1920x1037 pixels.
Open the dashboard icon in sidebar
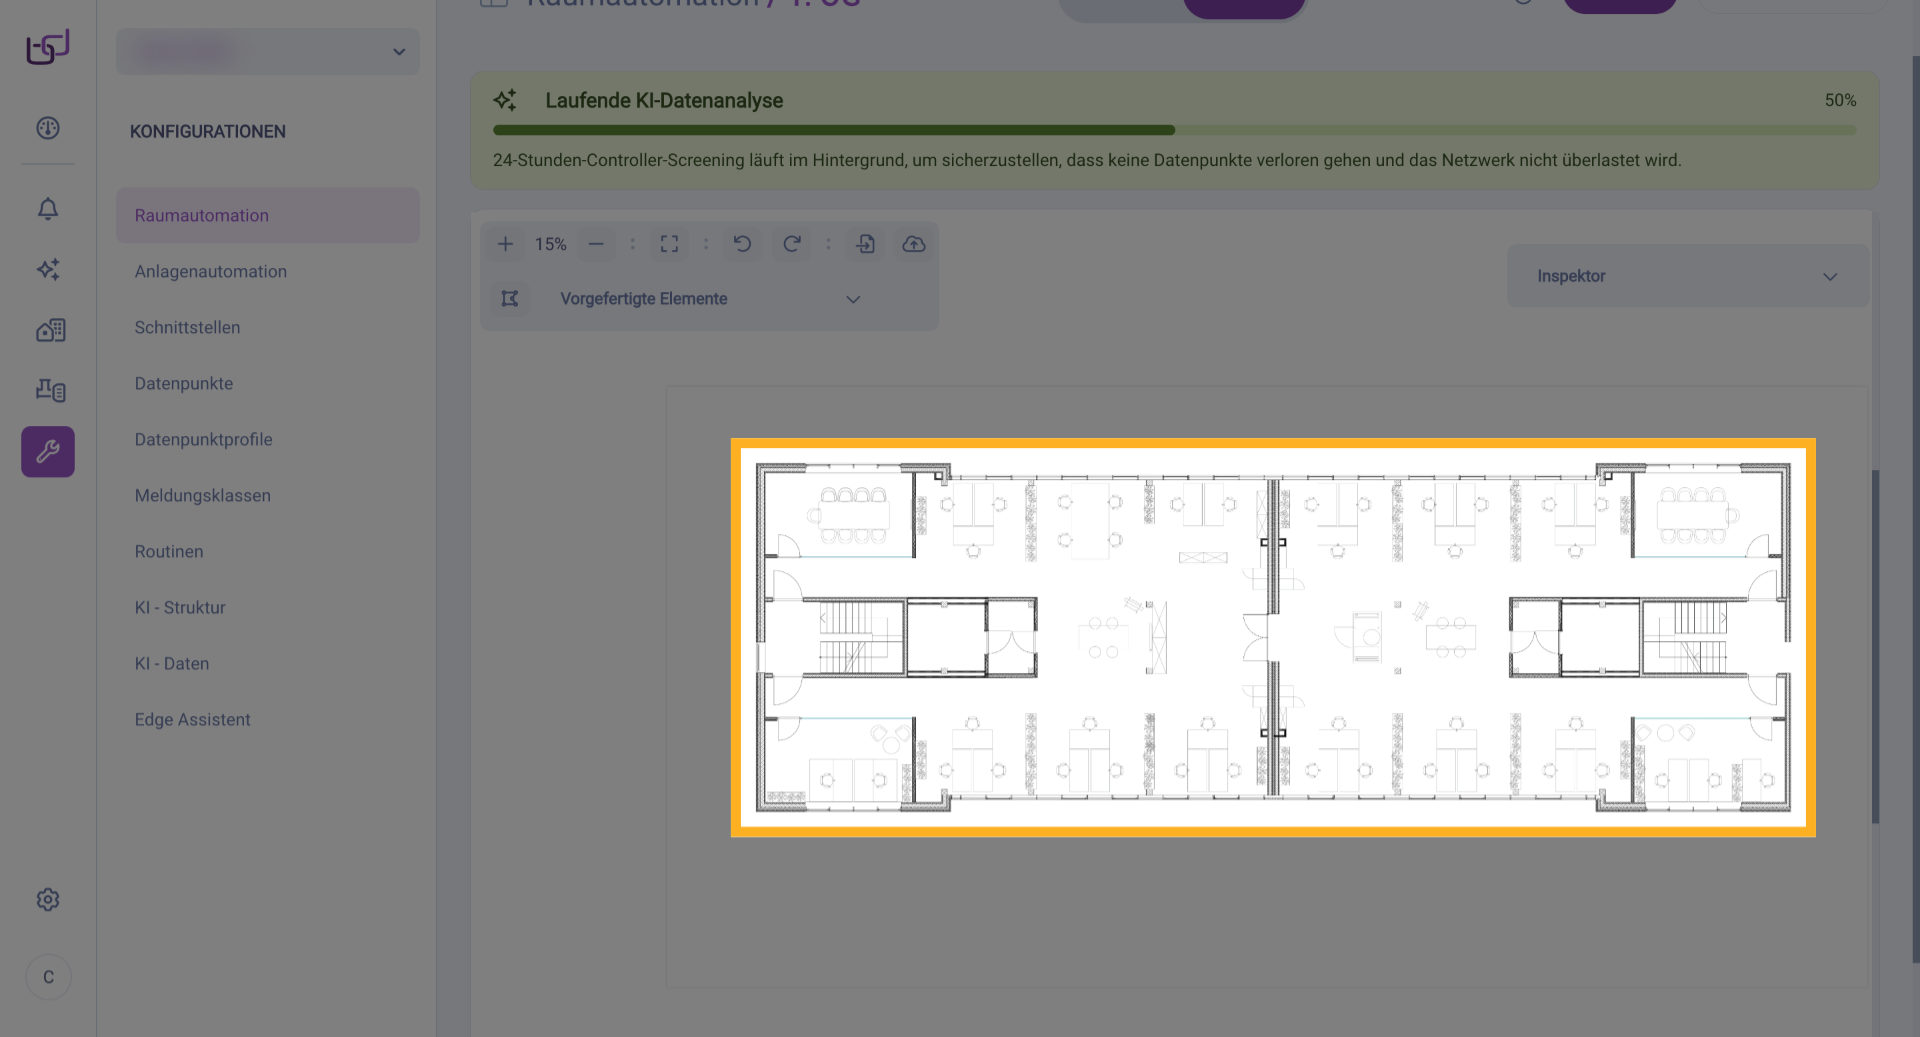click(48, 128)
